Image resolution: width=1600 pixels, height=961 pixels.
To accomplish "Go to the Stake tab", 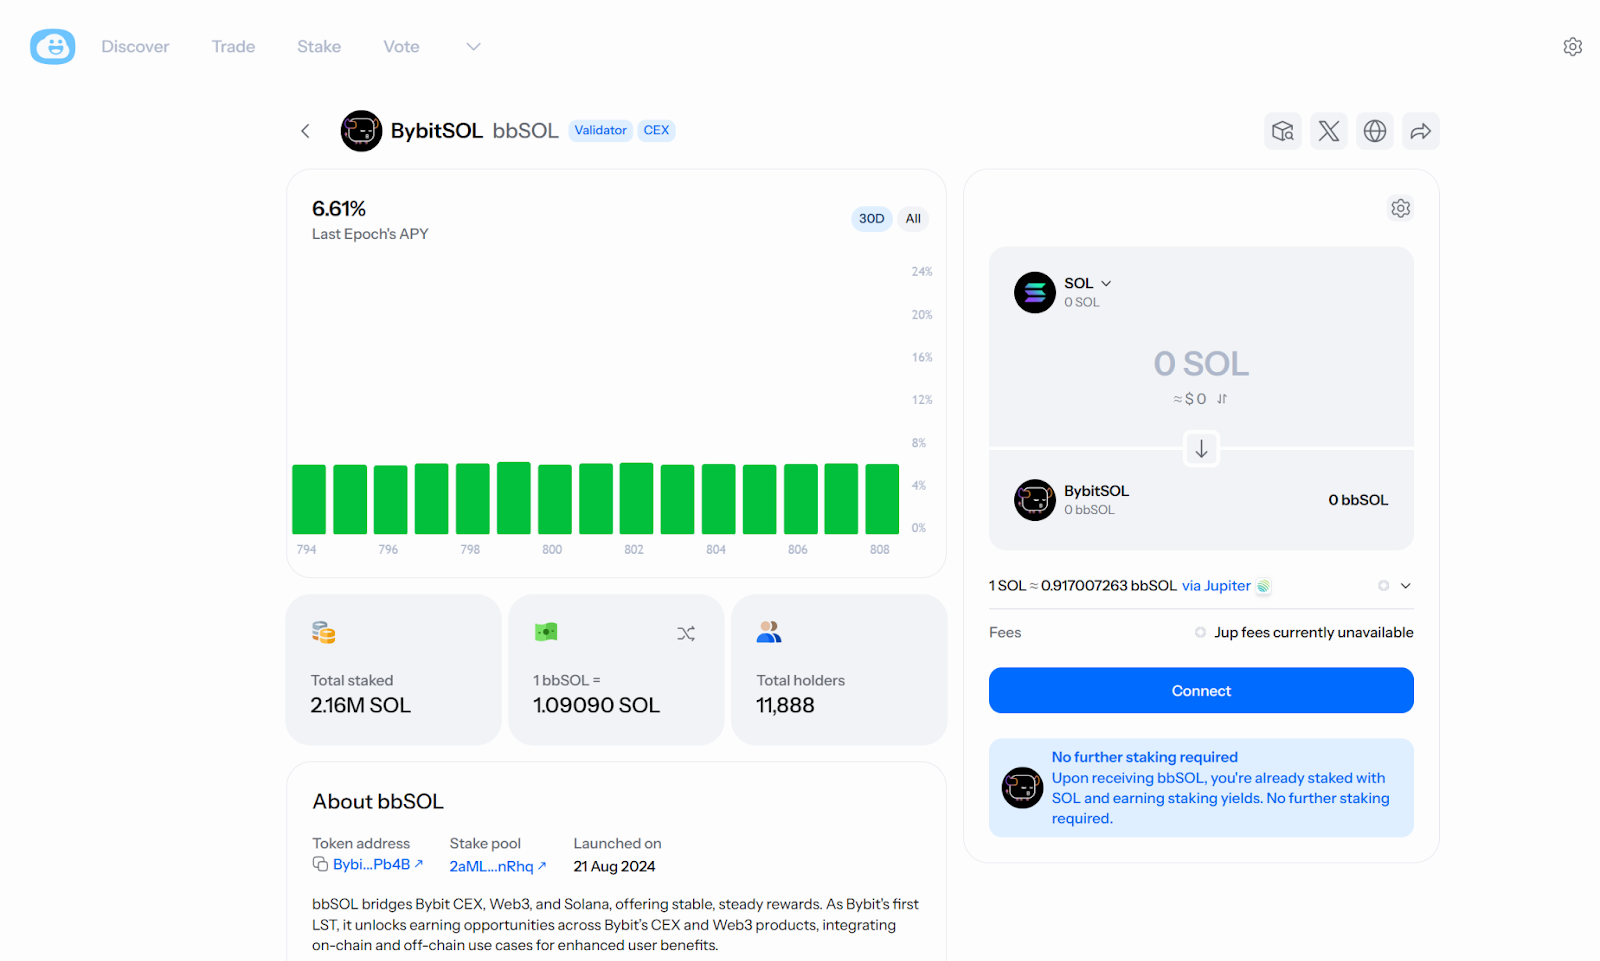I will click(319, 46).
